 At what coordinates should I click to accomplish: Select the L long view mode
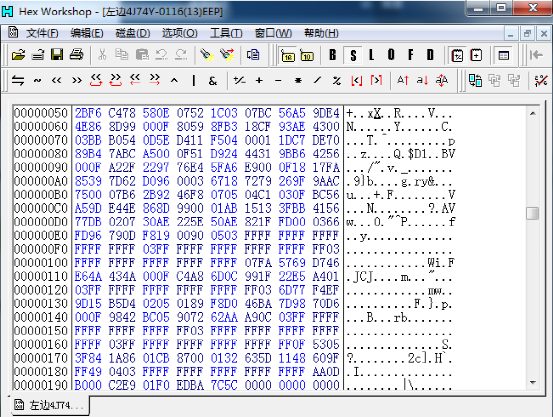pos(371,55)
